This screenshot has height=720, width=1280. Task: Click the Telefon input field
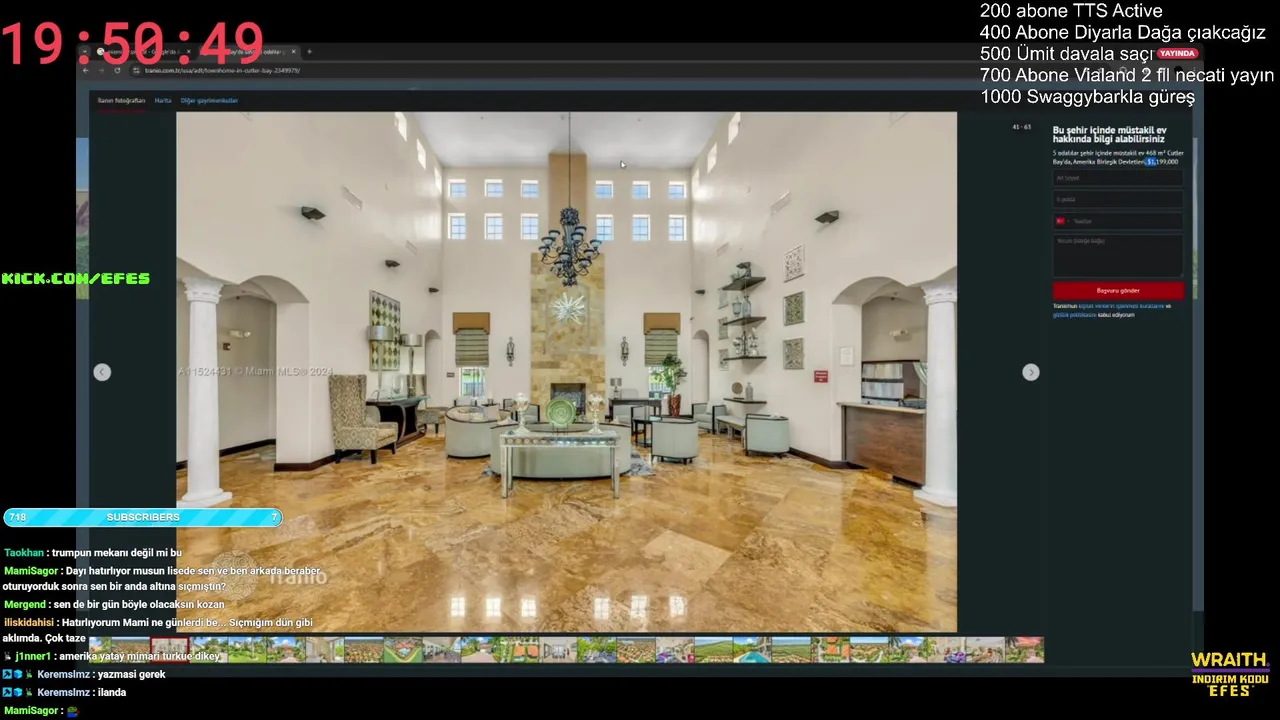1118,221
